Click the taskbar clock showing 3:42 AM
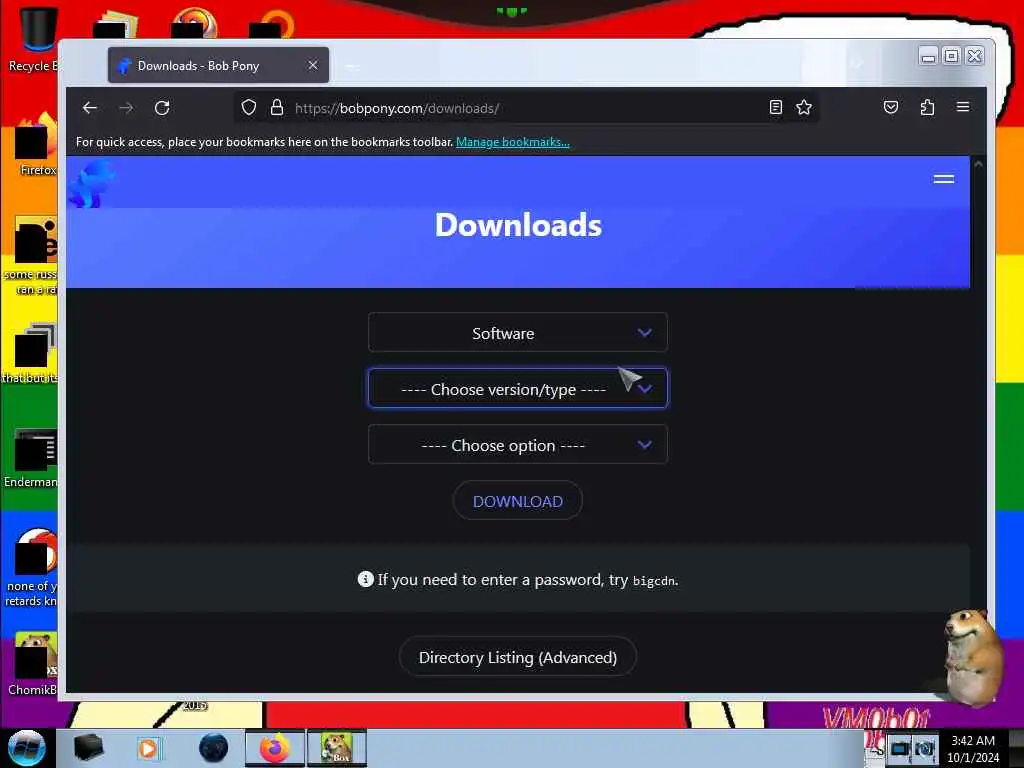 [x=973, y=748]
